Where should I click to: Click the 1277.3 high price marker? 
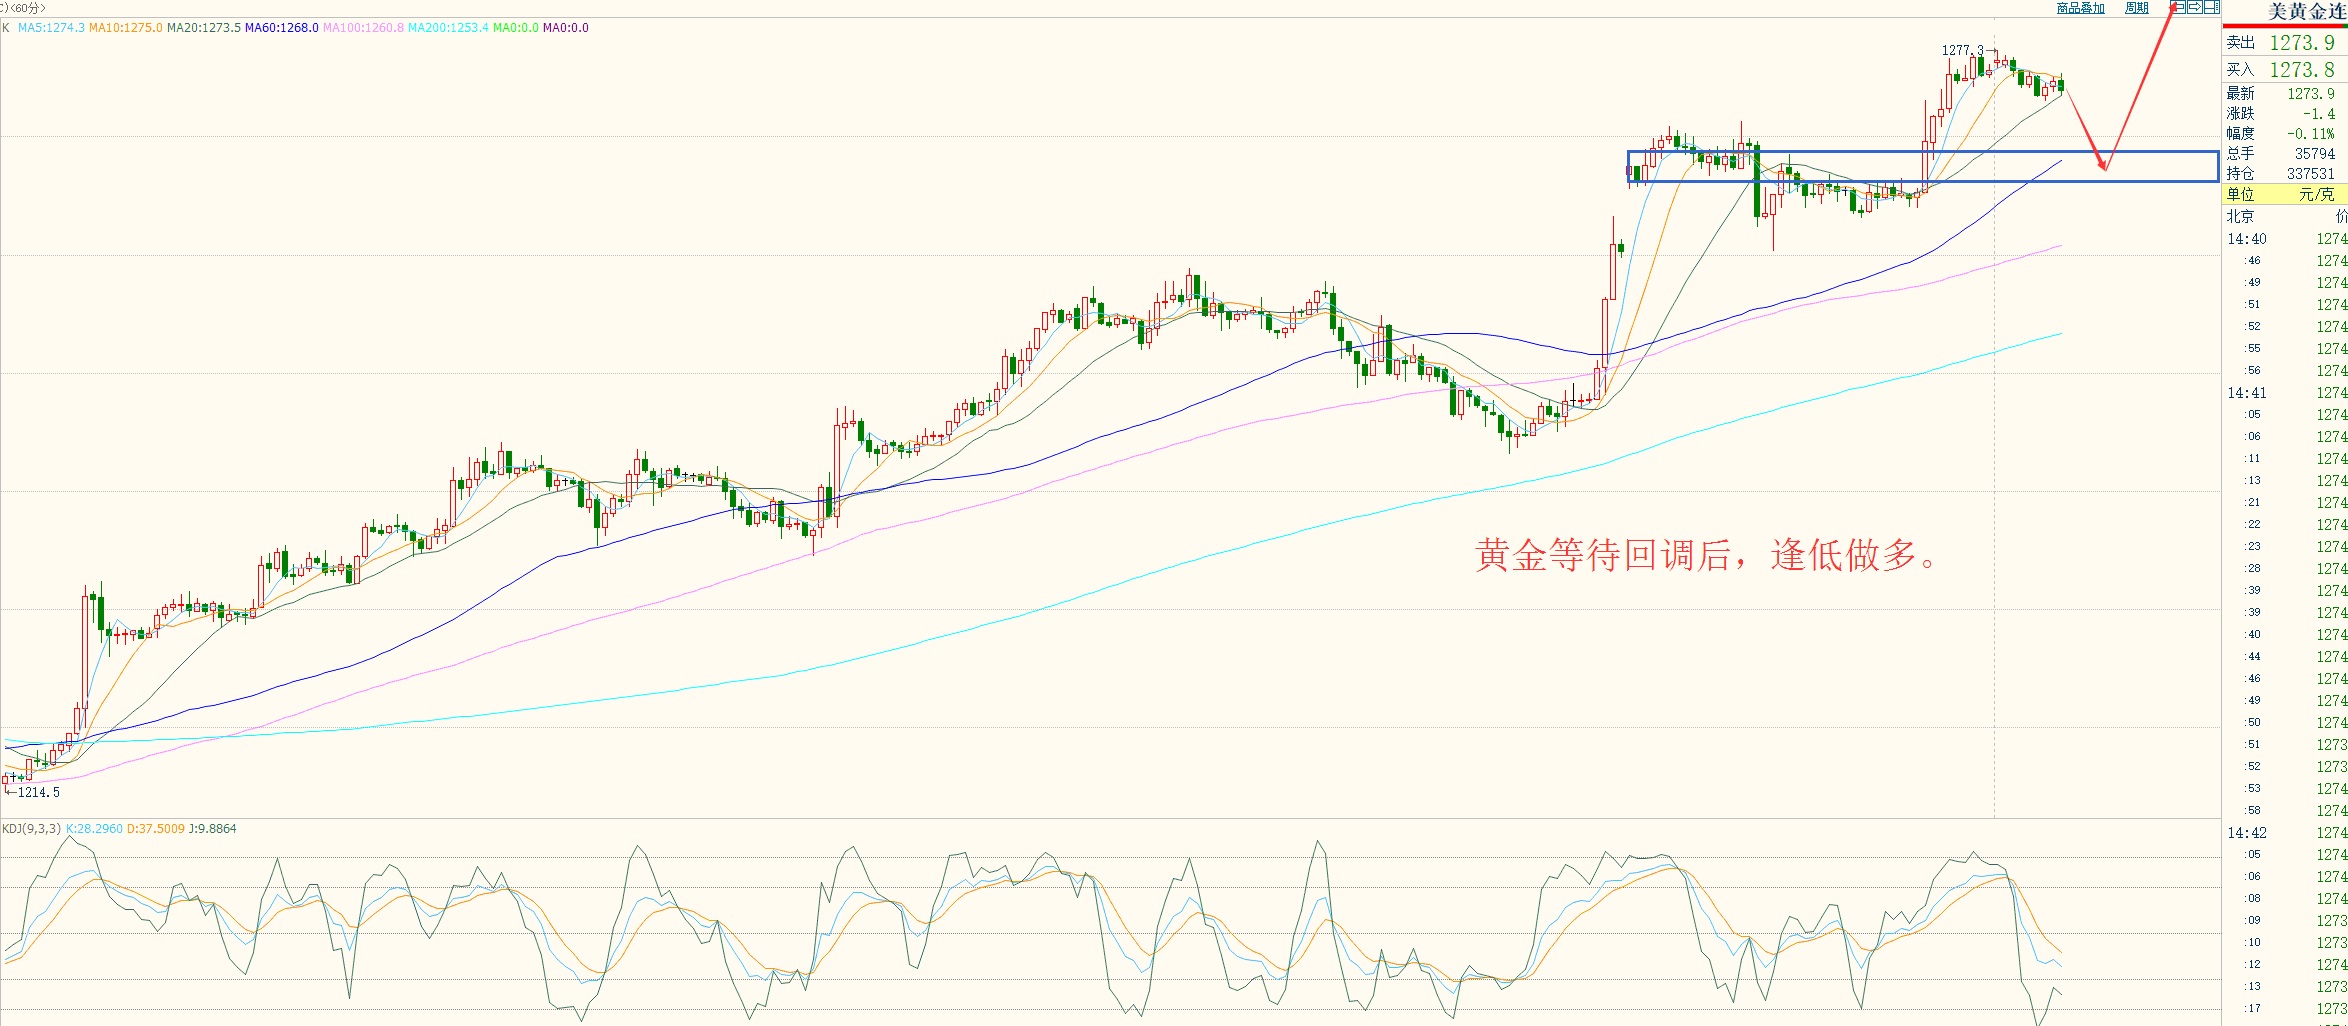click(x=1962, y=50)
